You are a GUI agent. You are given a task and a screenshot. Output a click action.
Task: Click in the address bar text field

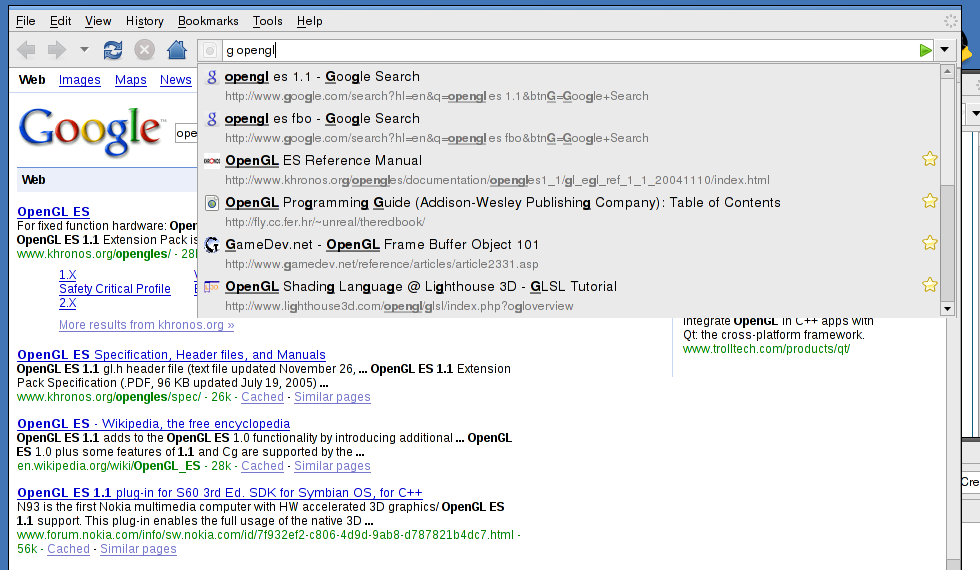(x=569, y=51)
